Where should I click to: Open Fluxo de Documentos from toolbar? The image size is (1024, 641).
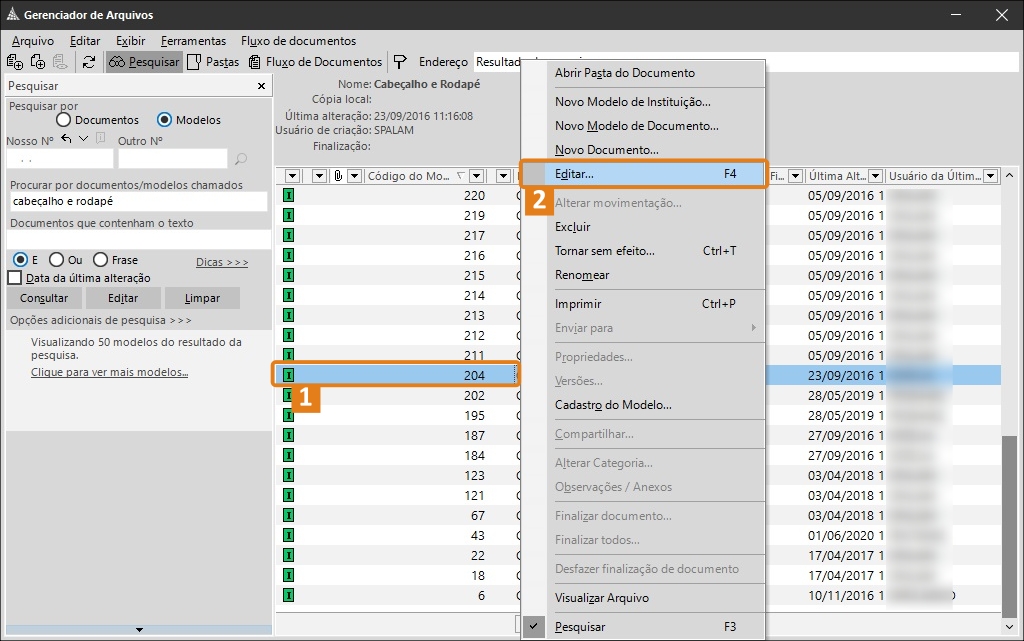pyautogui.click(x=315, y=62)
